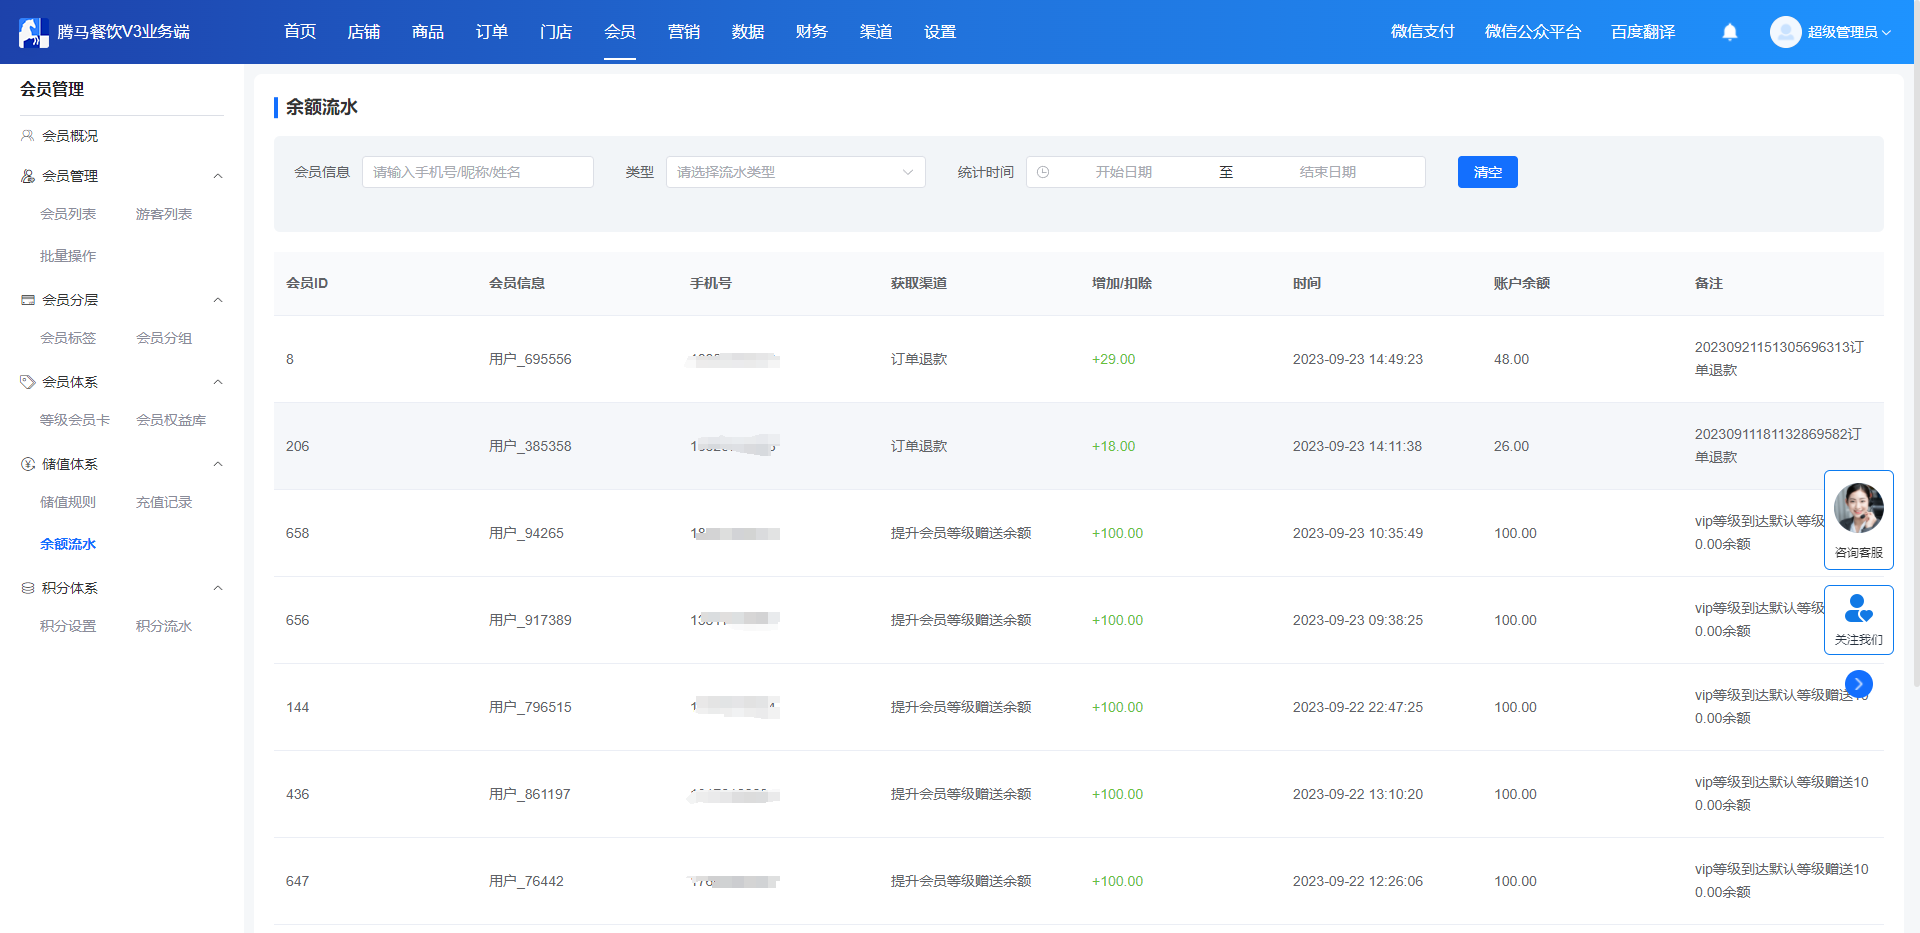The height and width of the screenshot is (933, 1920).
Task: Open 等级会员卡 in sidebar
Action: (x=75, y=420)
